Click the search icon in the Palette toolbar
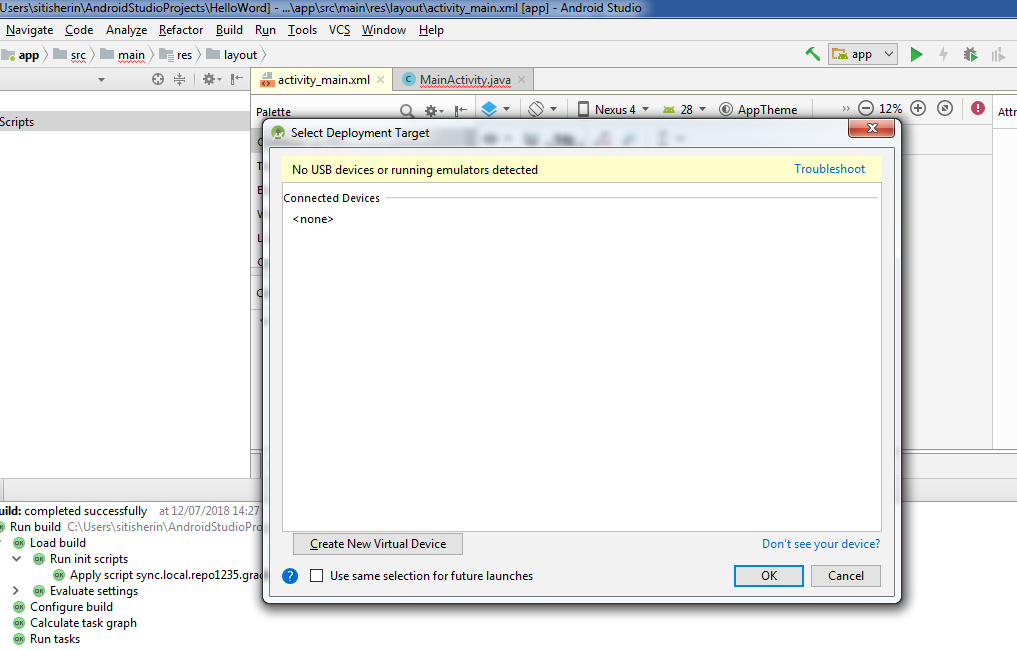 coord(408,110)
